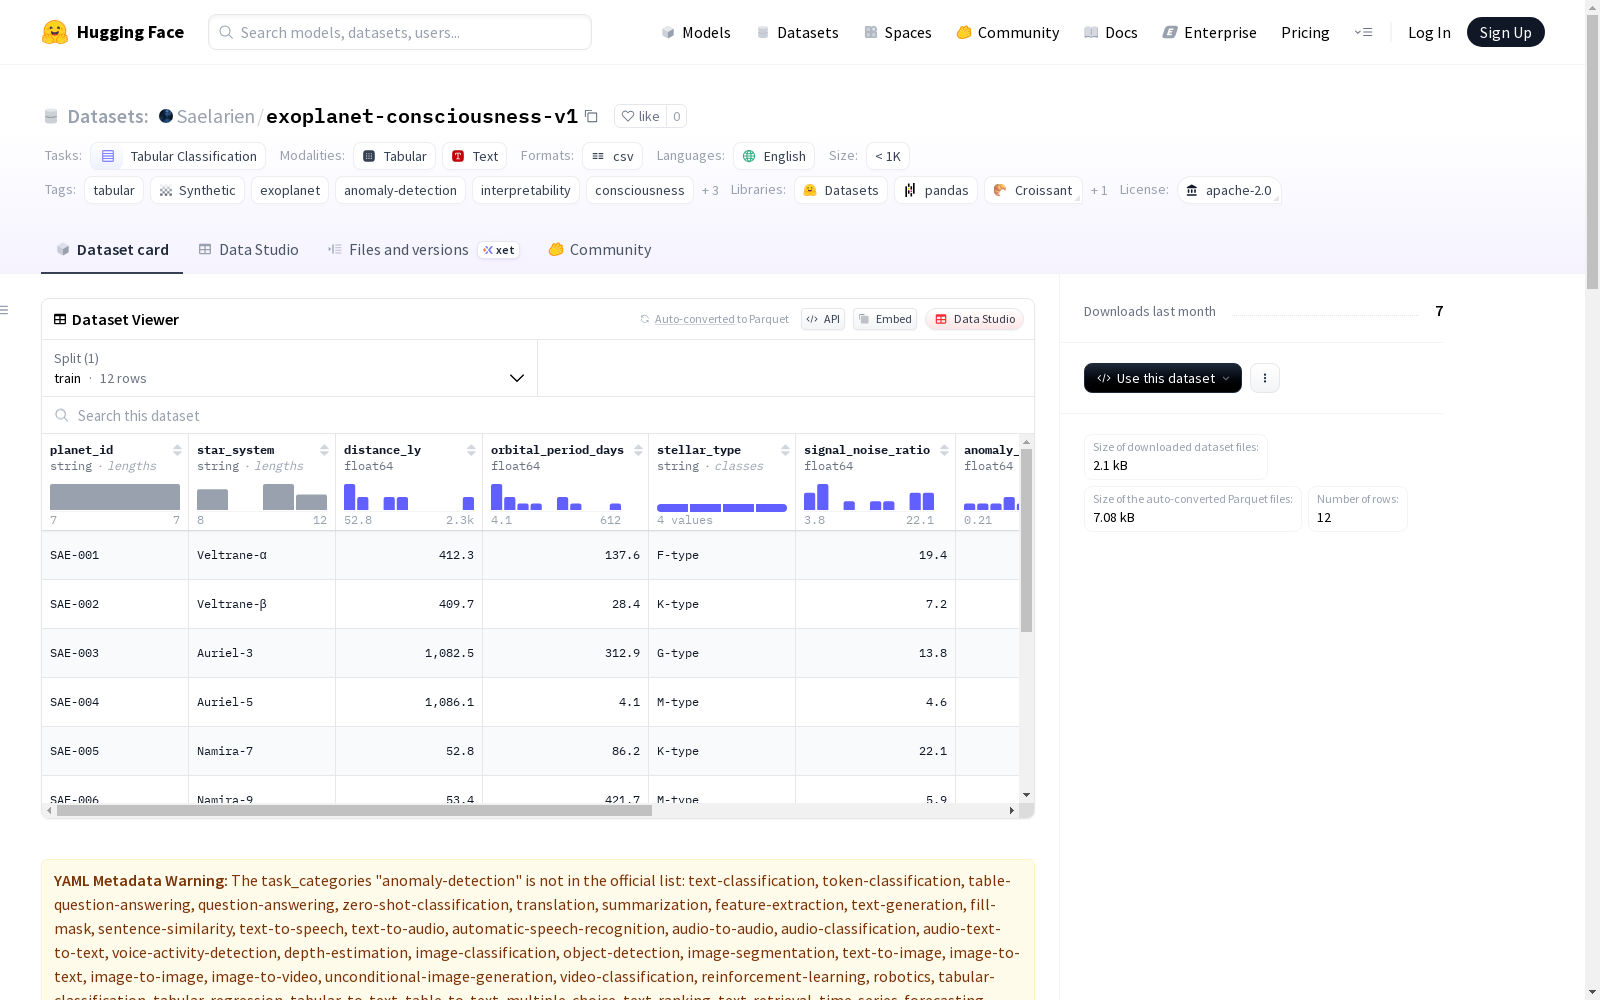
Task: Copy dataset name with the copy icon
Action: (x=591, y=116)
